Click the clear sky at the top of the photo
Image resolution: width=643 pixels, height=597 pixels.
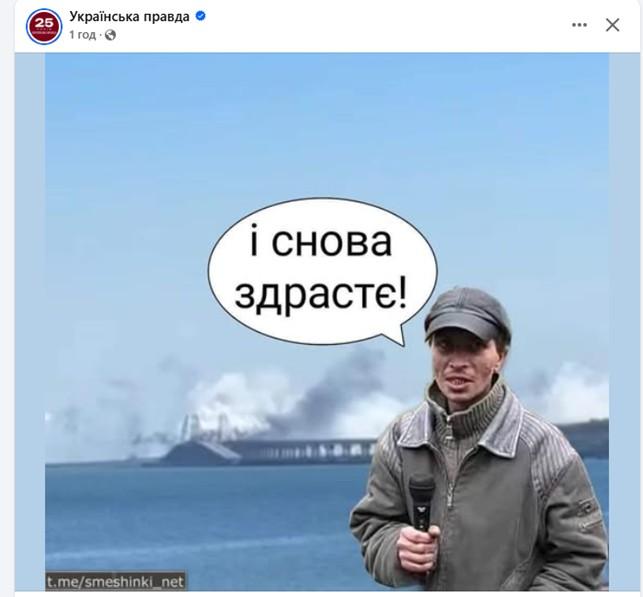pyautogui.click(x=326, y=123)
